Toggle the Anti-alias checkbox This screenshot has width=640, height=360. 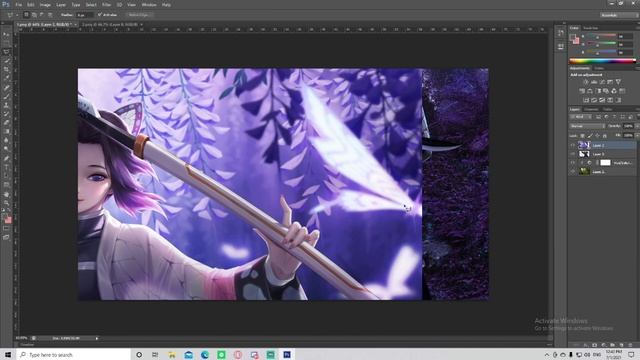coord(100,15)
